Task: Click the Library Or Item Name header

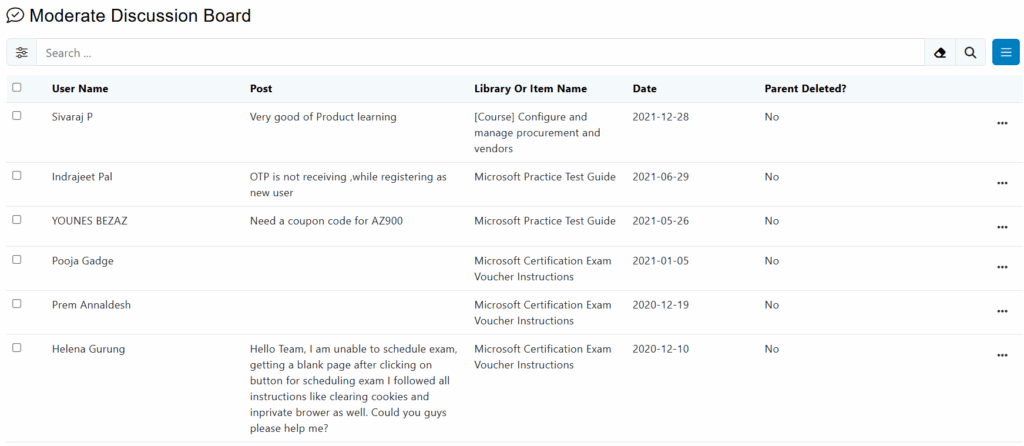Action: [530, 89]
